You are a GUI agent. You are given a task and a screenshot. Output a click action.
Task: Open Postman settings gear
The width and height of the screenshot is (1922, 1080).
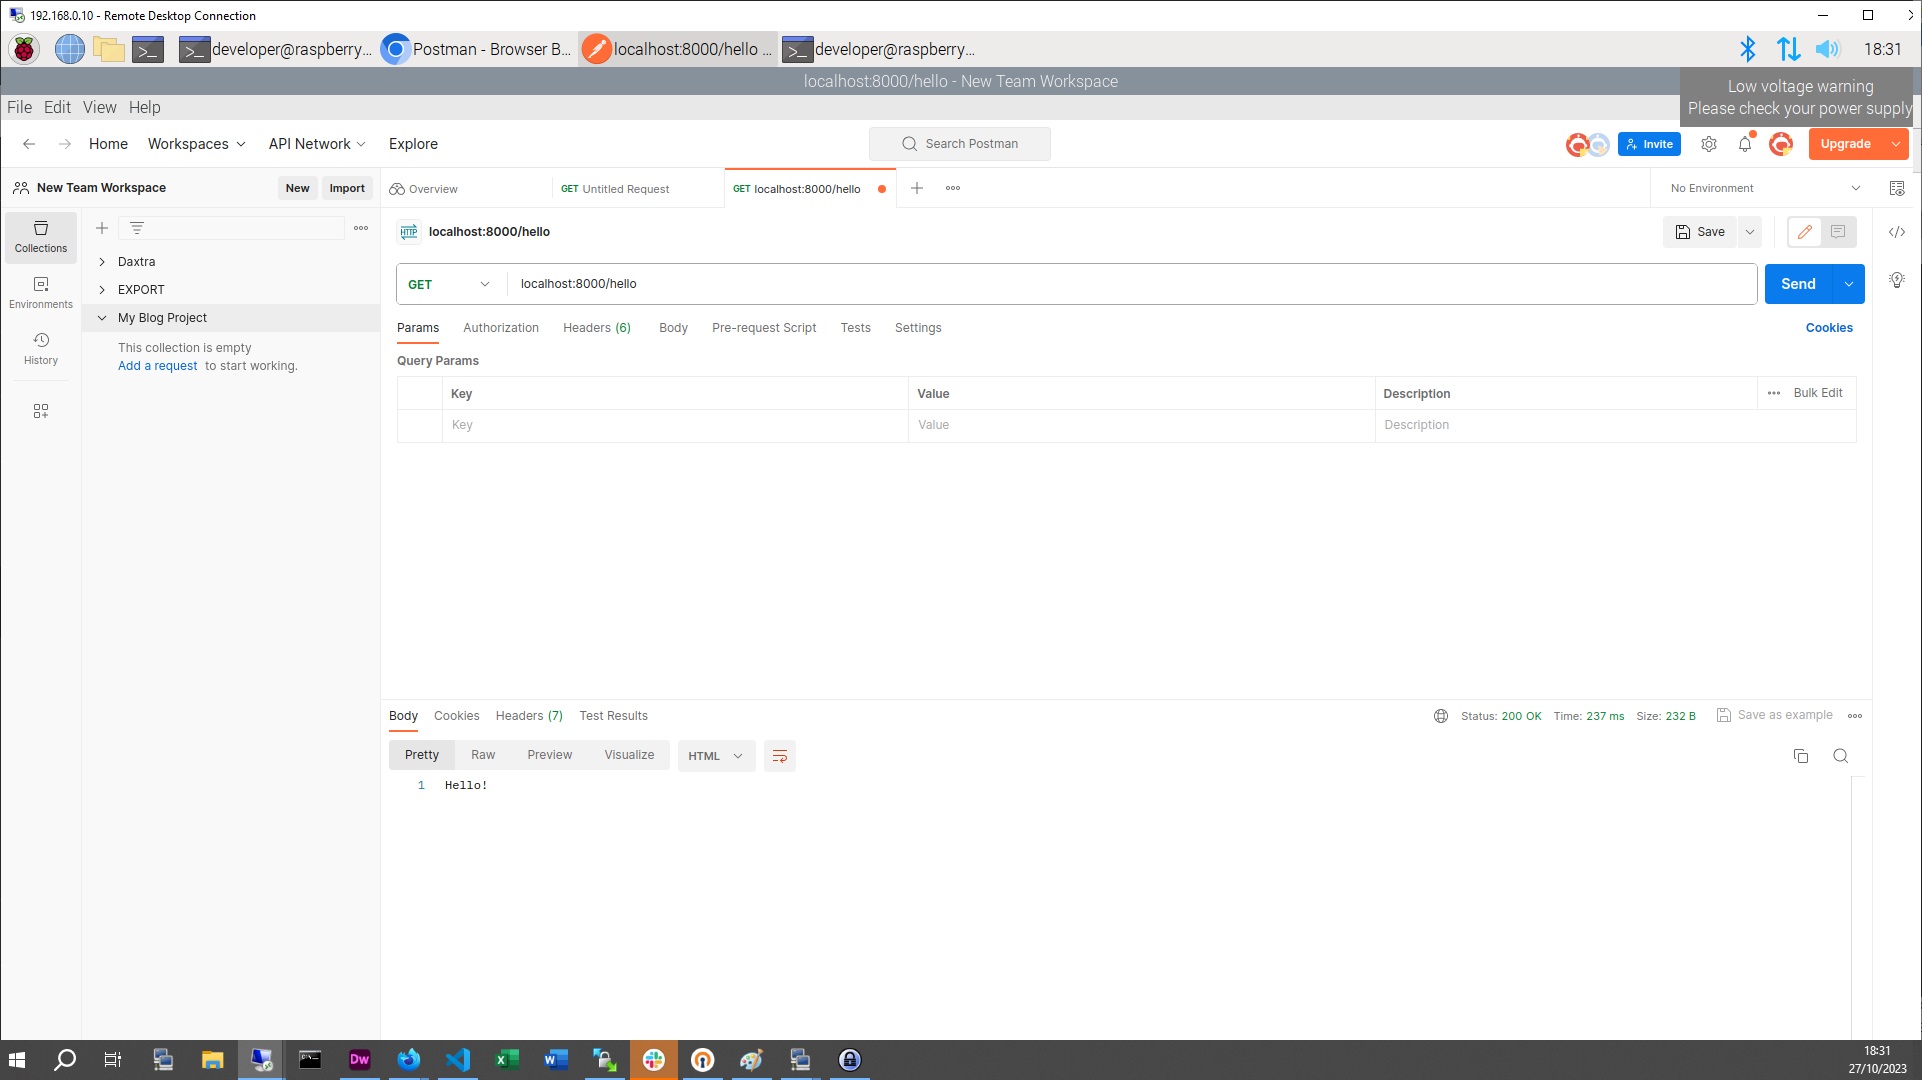[1709, 144]
